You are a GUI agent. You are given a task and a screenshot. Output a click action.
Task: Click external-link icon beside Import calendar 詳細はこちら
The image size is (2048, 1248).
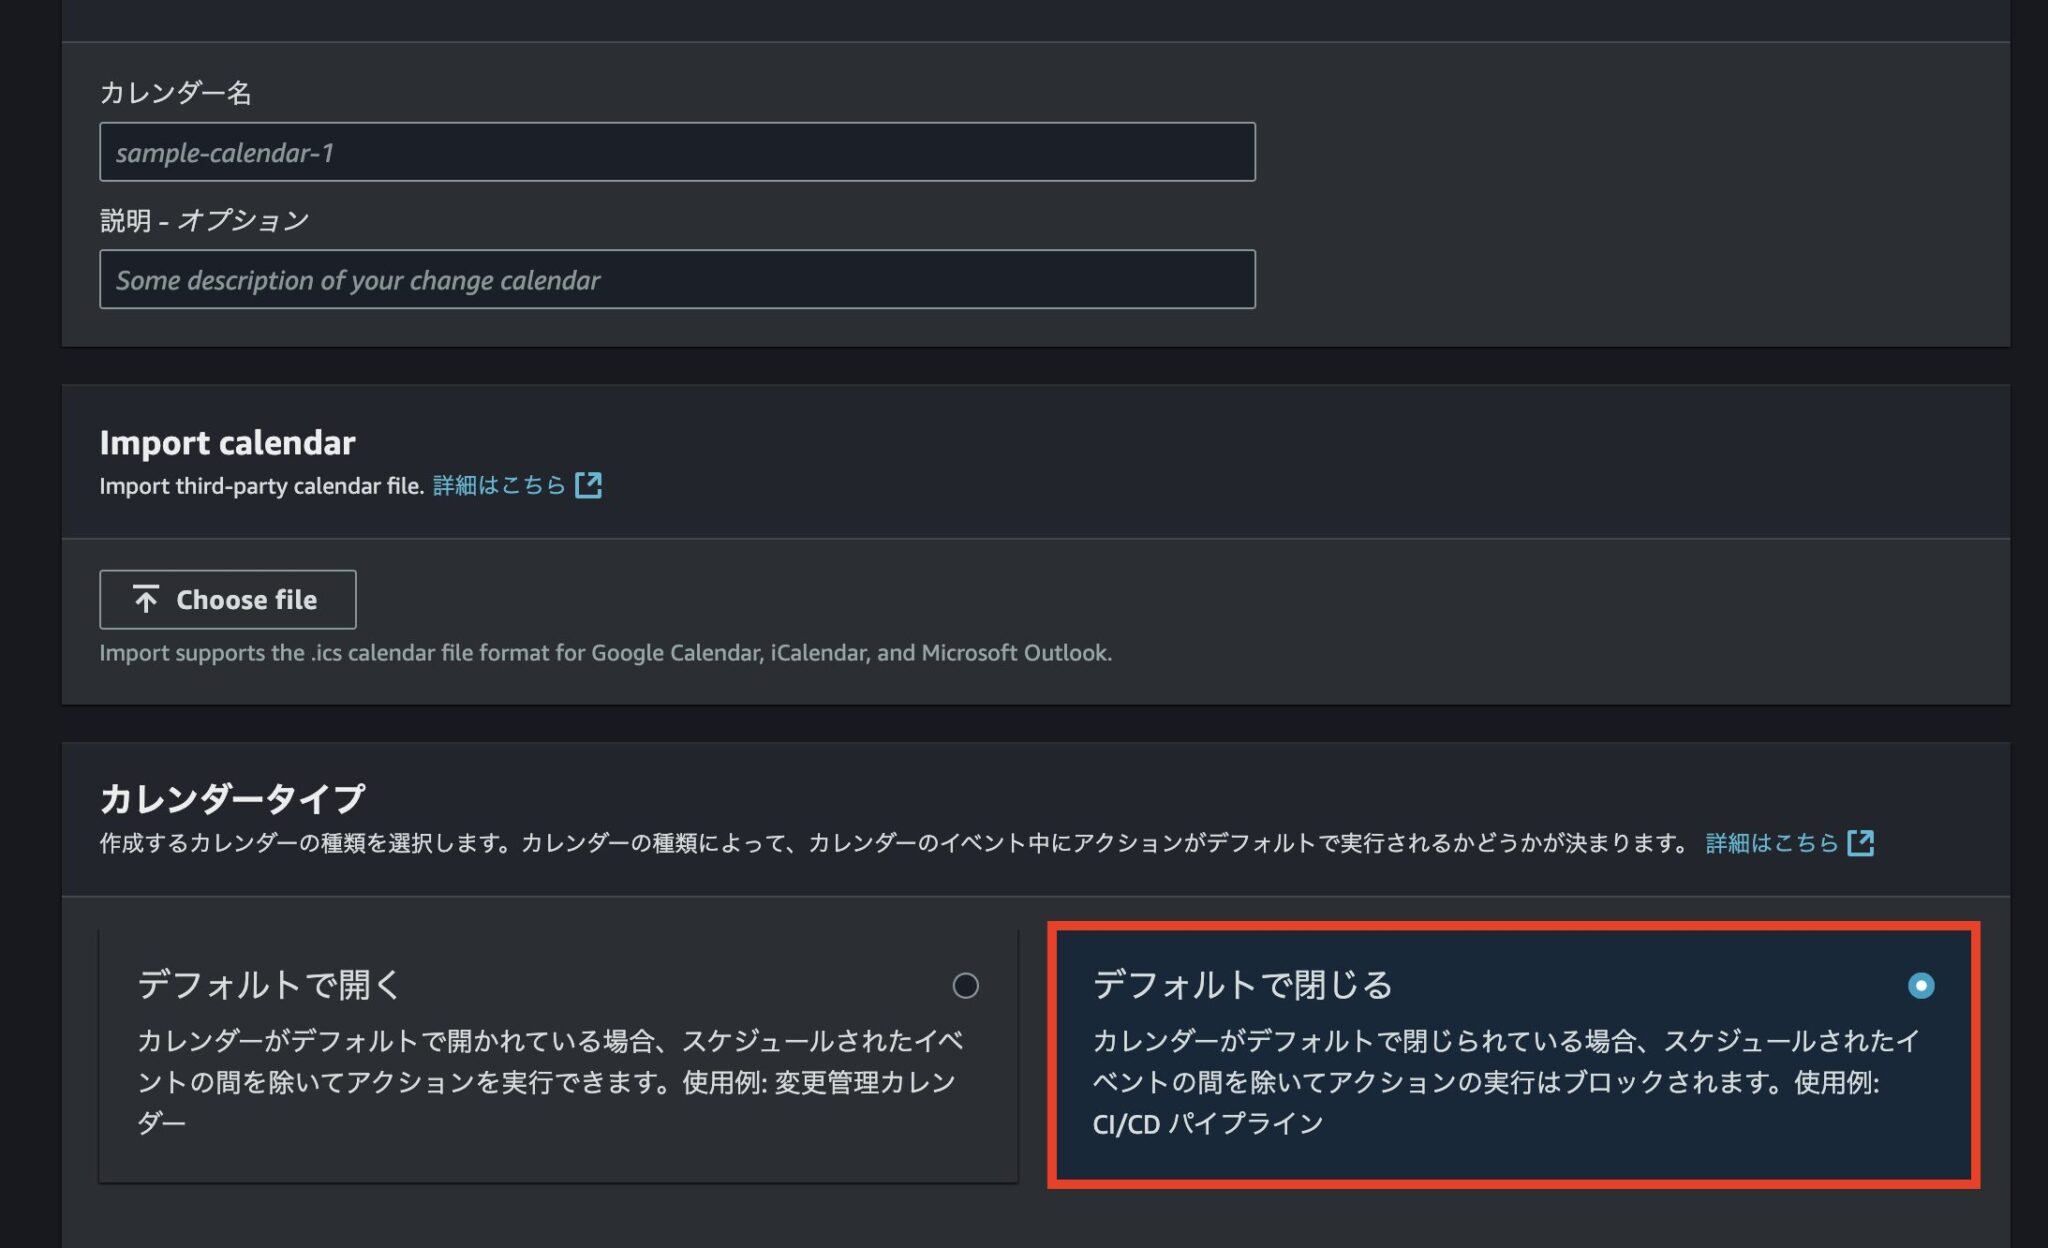pyautogui.click(x=589, y=485)
